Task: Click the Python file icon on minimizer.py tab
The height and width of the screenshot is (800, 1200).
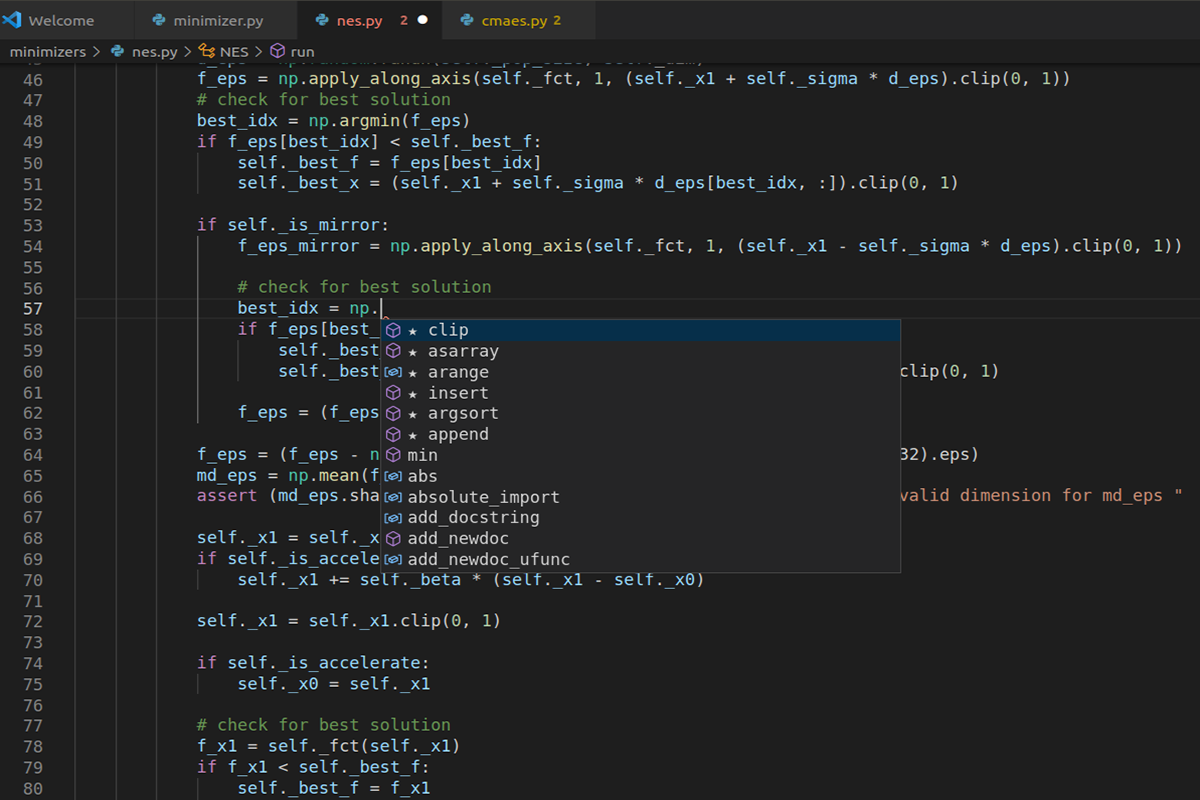Action: point(157,20)
